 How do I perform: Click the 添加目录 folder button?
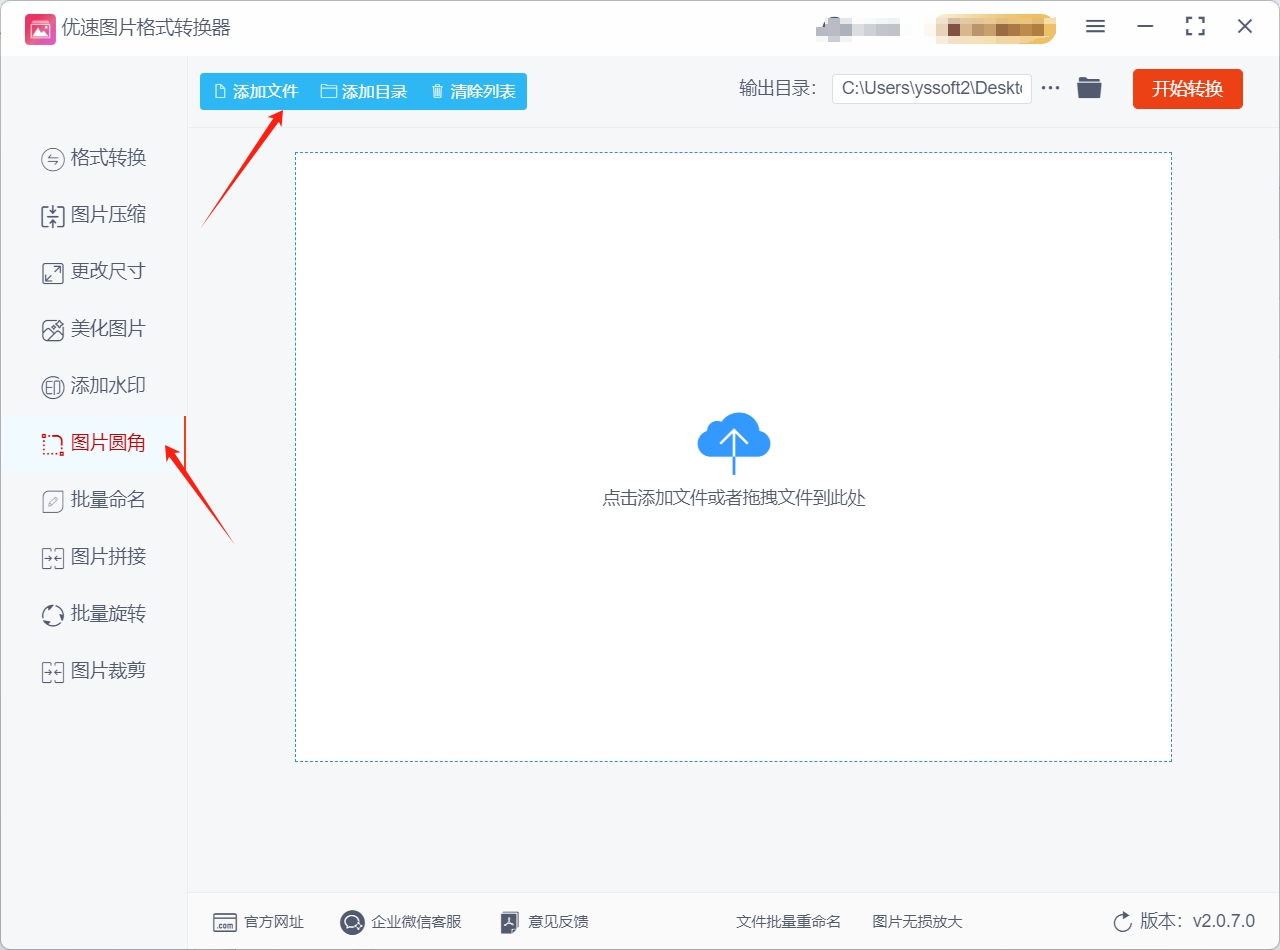364,92
